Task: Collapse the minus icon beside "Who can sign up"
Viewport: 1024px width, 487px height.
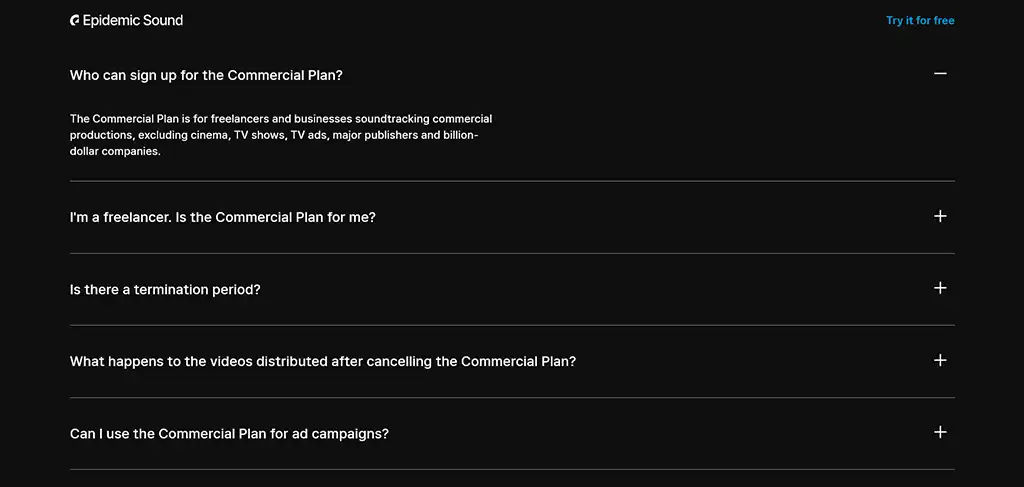Action: 940,74
